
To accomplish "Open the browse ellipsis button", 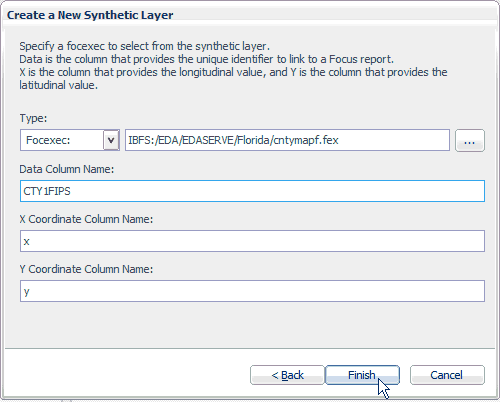I will tap(470, 140).
